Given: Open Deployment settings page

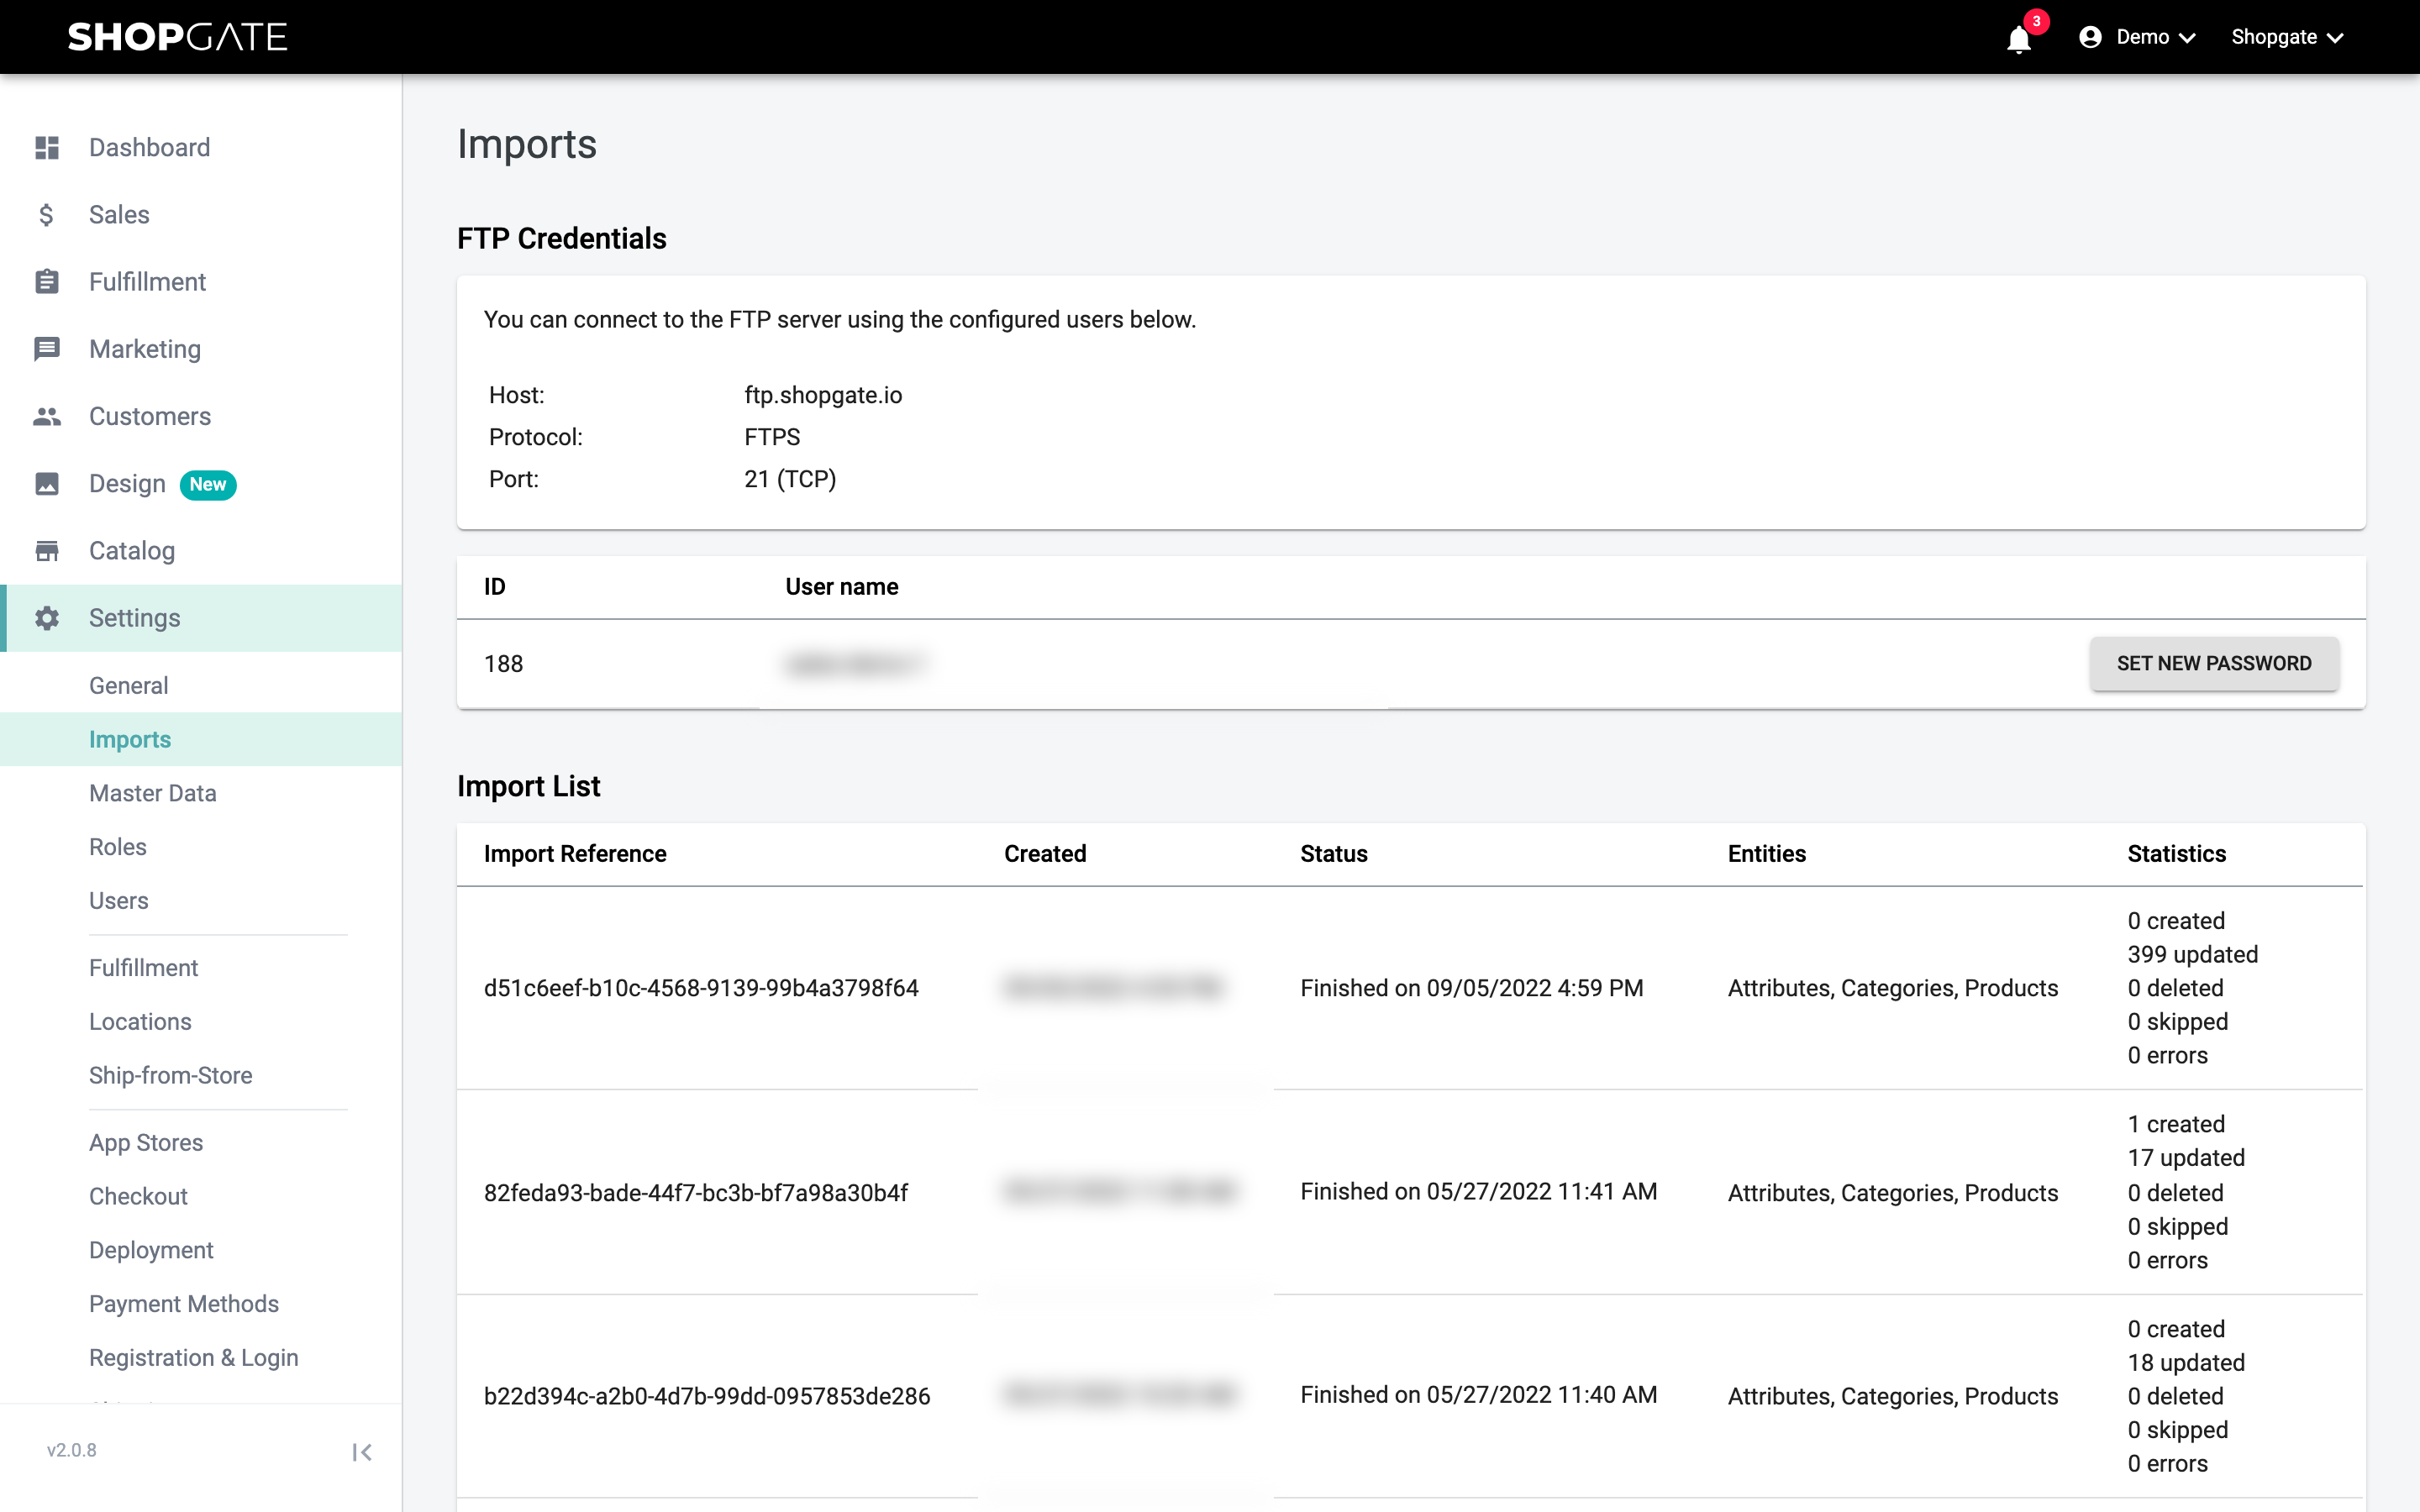Looking at the screenshot, I should 151,1250.
